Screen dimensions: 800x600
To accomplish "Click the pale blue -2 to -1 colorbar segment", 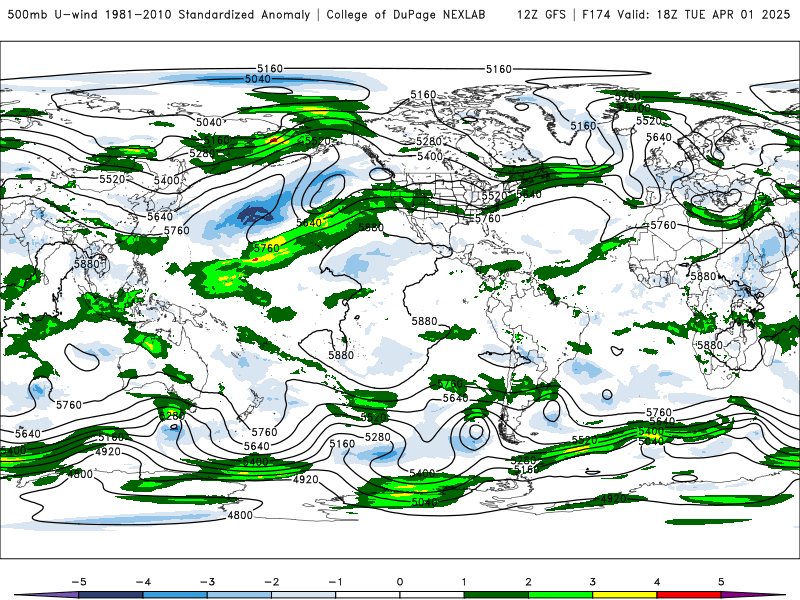I will point(304,595).
